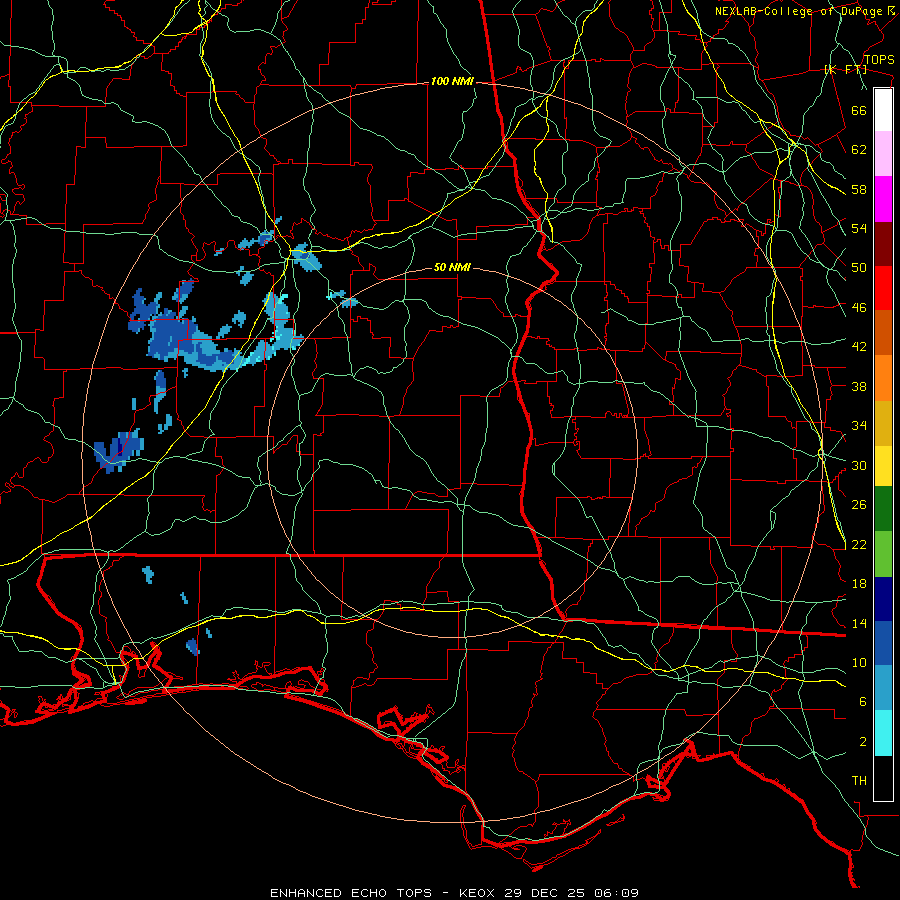Click the legend value 6
The width and height of the screenshot is (900, 900).
click(863, 702)
